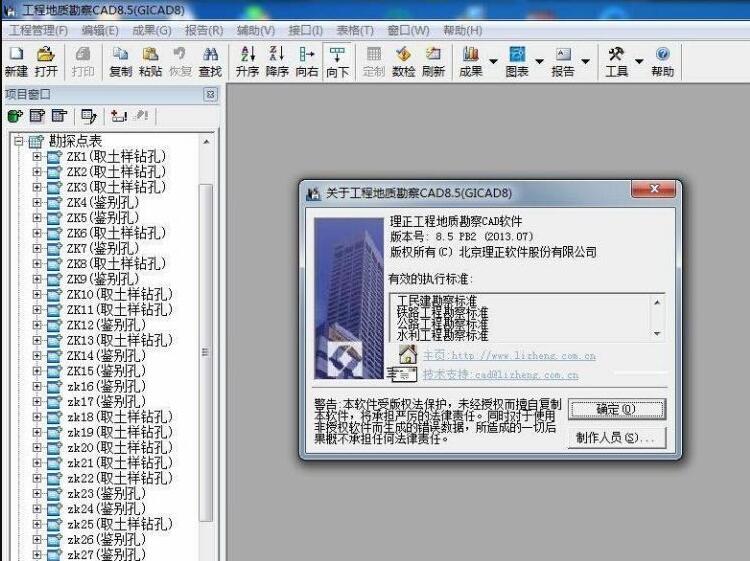Open the 帮助(H) menu

[x=463, y=31]
